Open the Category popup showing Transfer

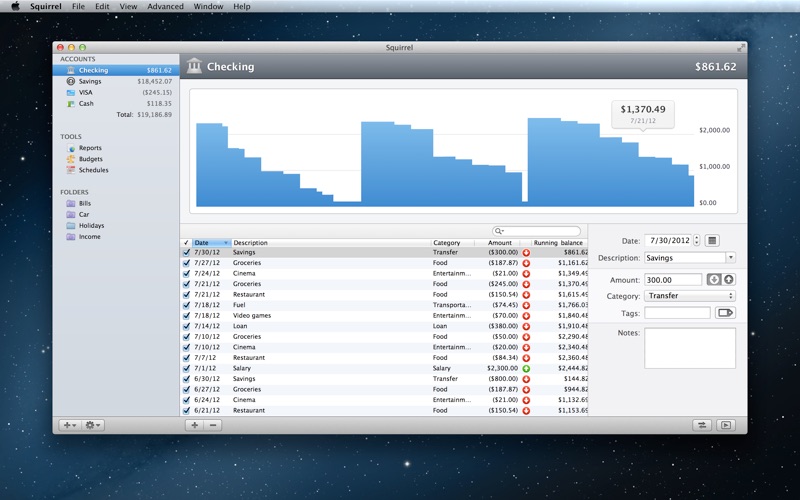[689, 296]
